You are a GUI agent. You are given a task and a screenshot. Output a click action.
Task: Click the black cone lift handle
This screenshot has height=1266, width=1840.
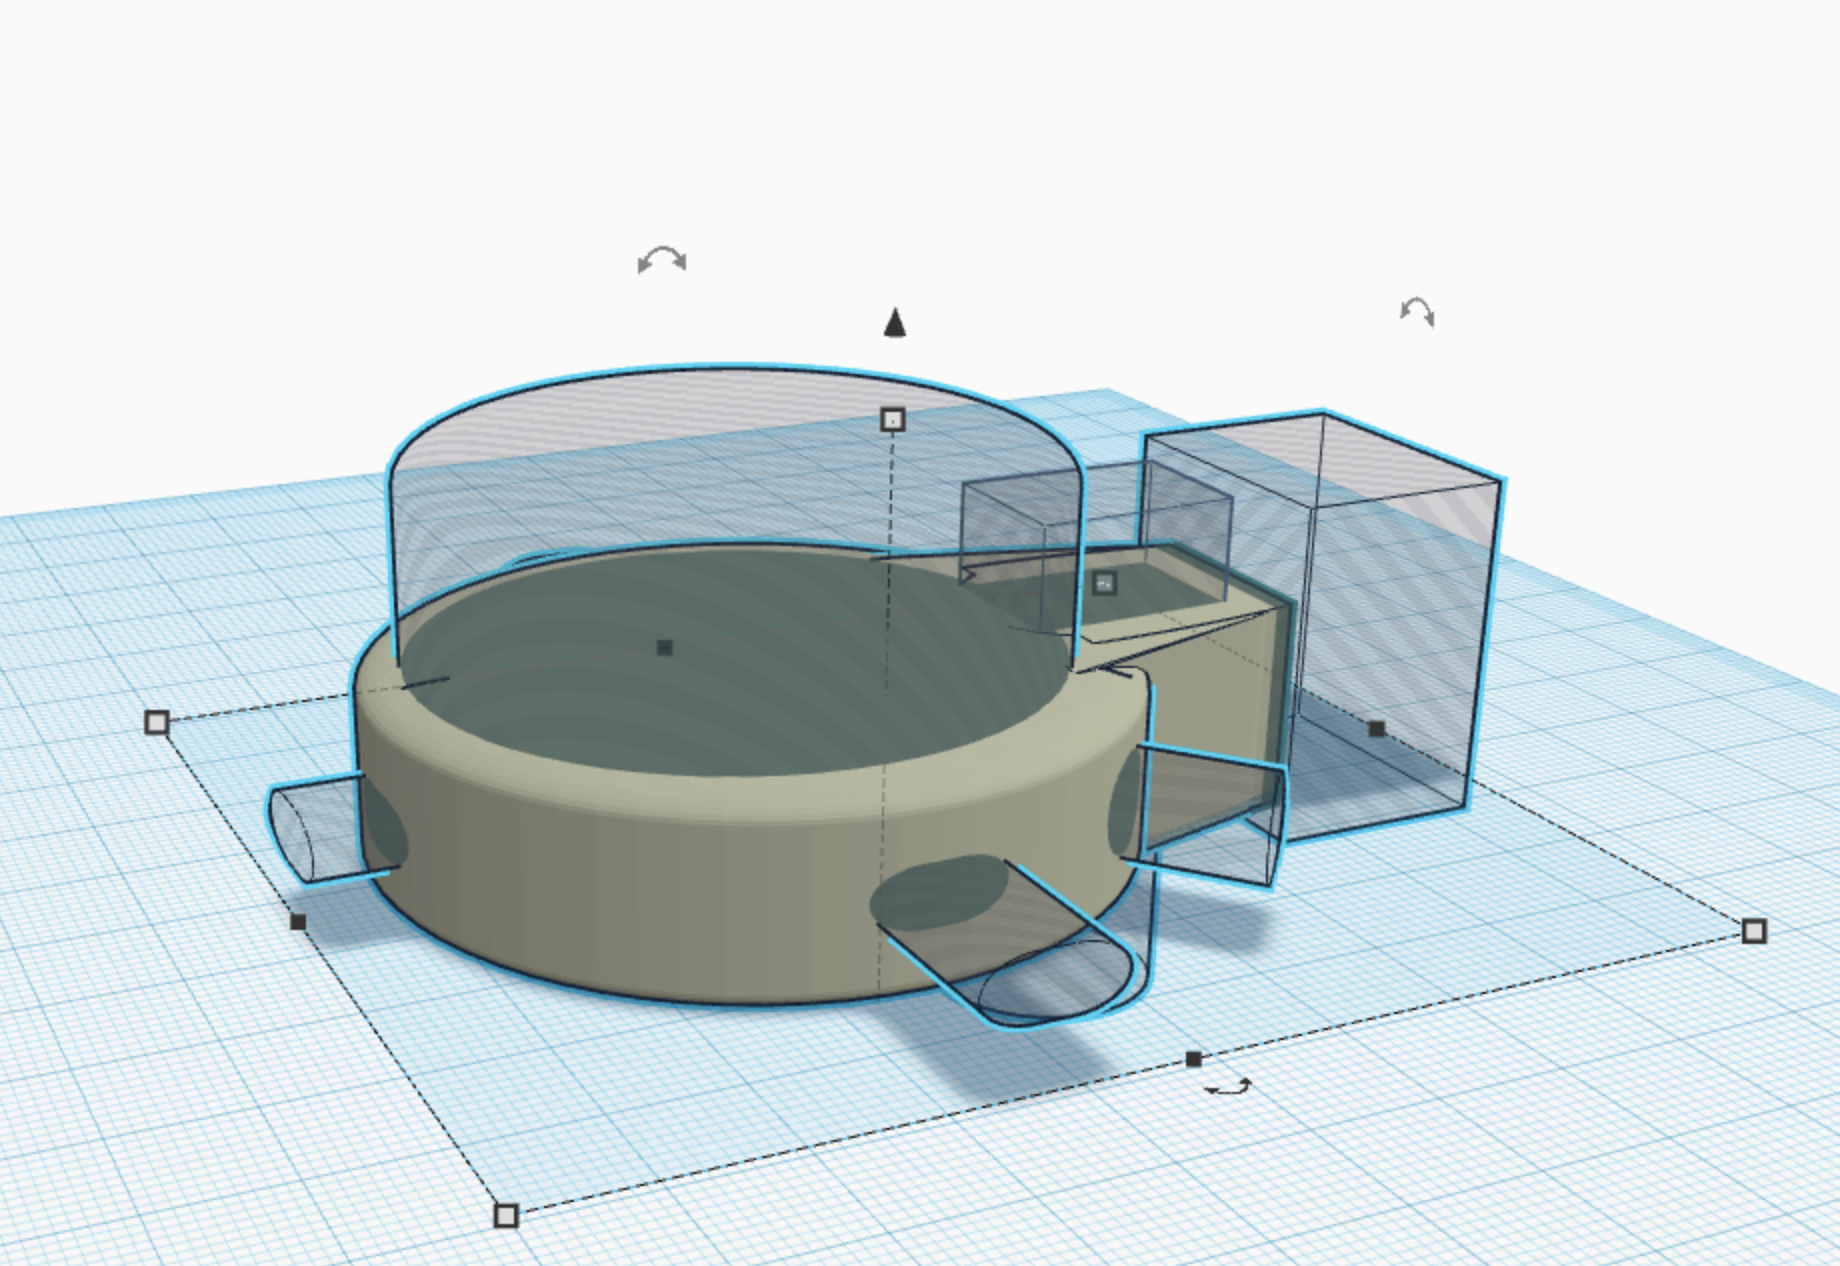click(x=895, y=323)
